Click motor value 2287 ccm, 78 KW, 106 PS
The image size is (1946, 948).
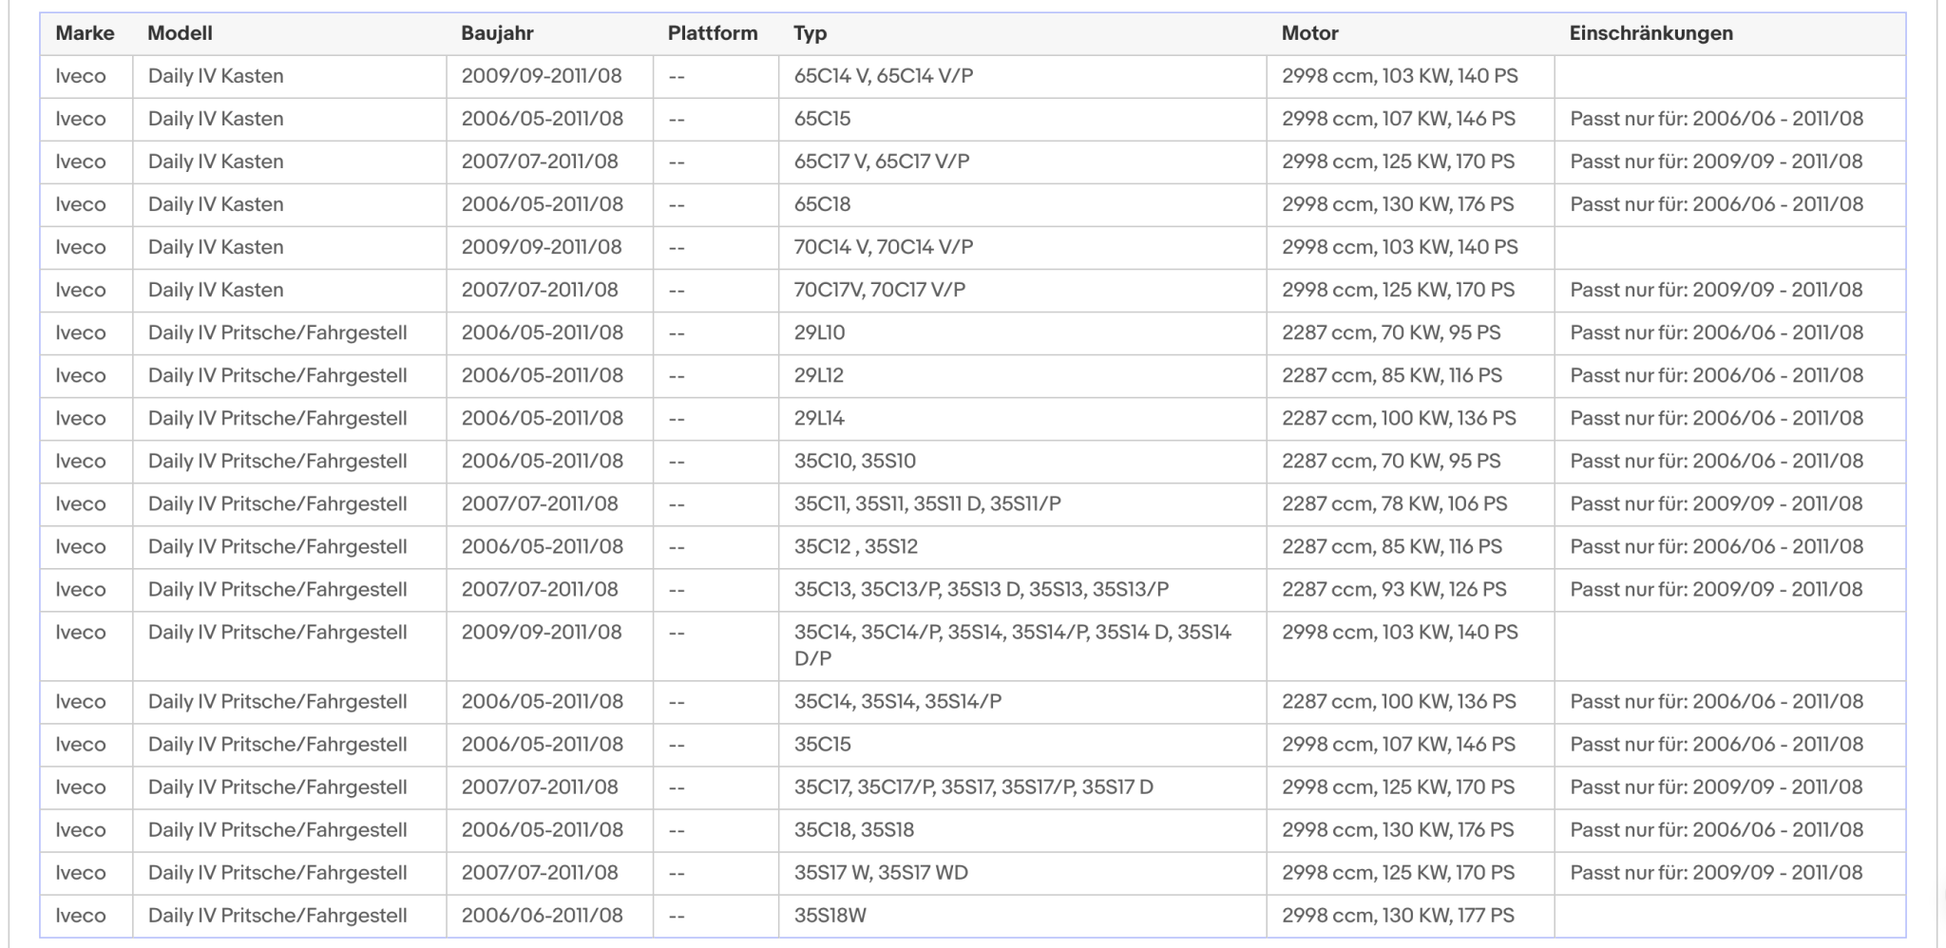(1395, 504)
